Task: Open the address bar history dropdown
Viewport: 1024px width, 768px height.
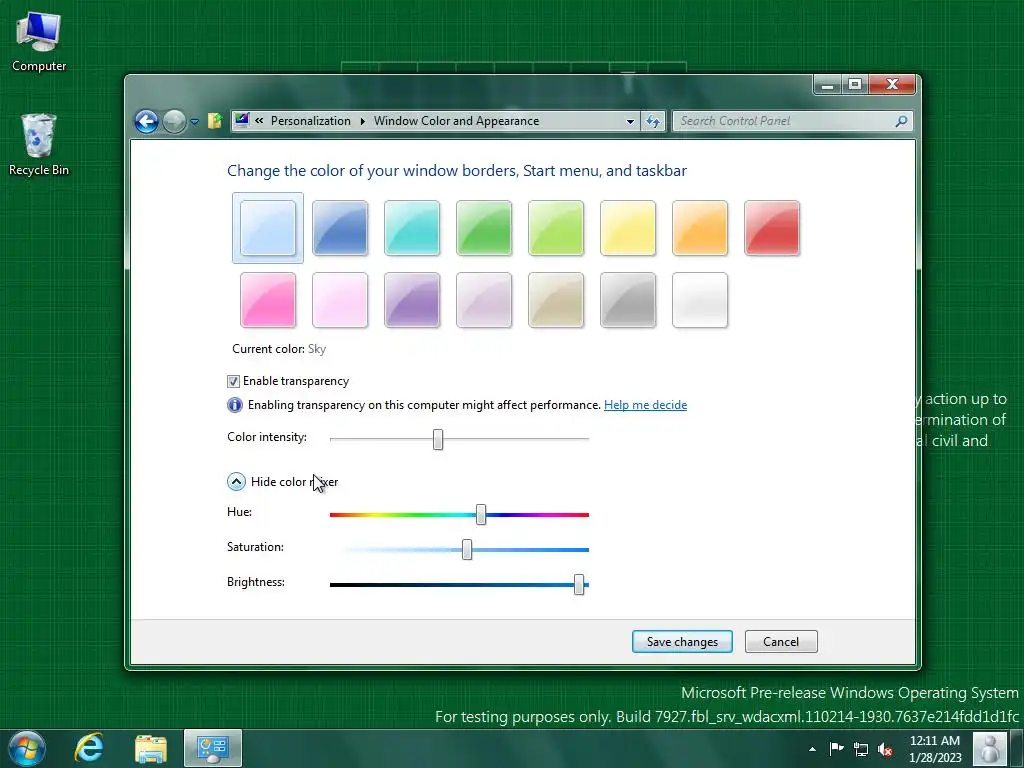Action: pos(630,121)
